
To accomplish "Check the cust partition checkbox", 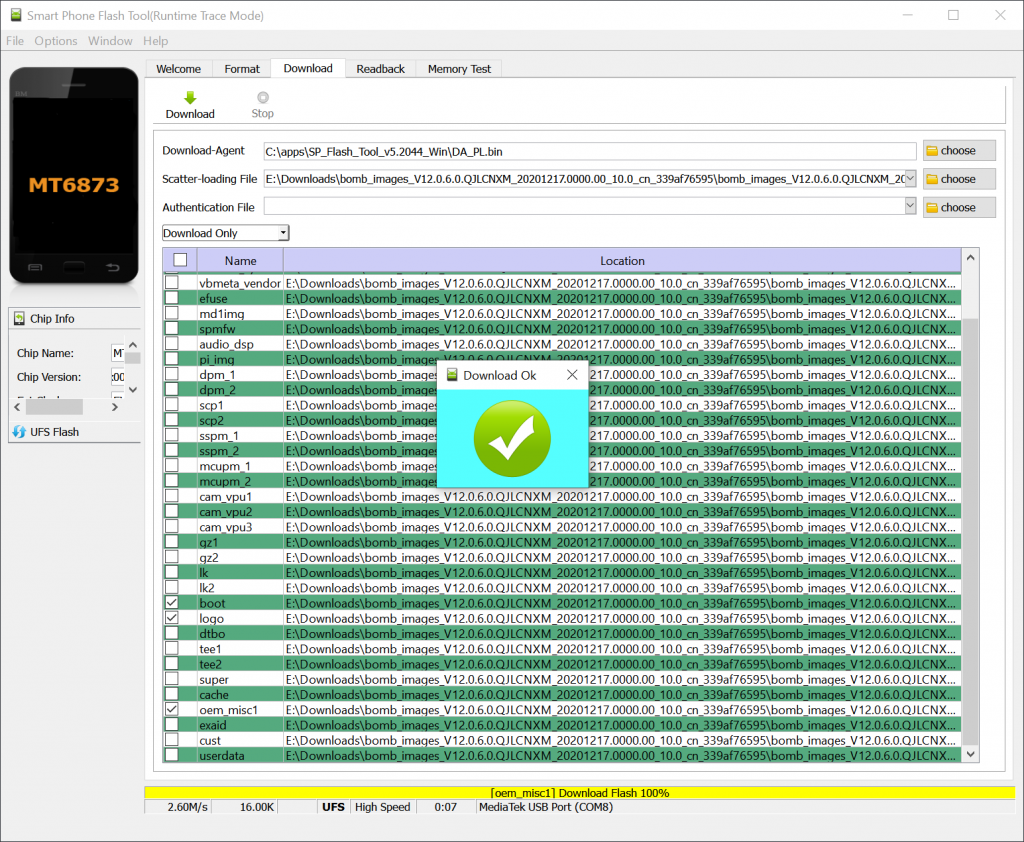I will coord(172,740).
